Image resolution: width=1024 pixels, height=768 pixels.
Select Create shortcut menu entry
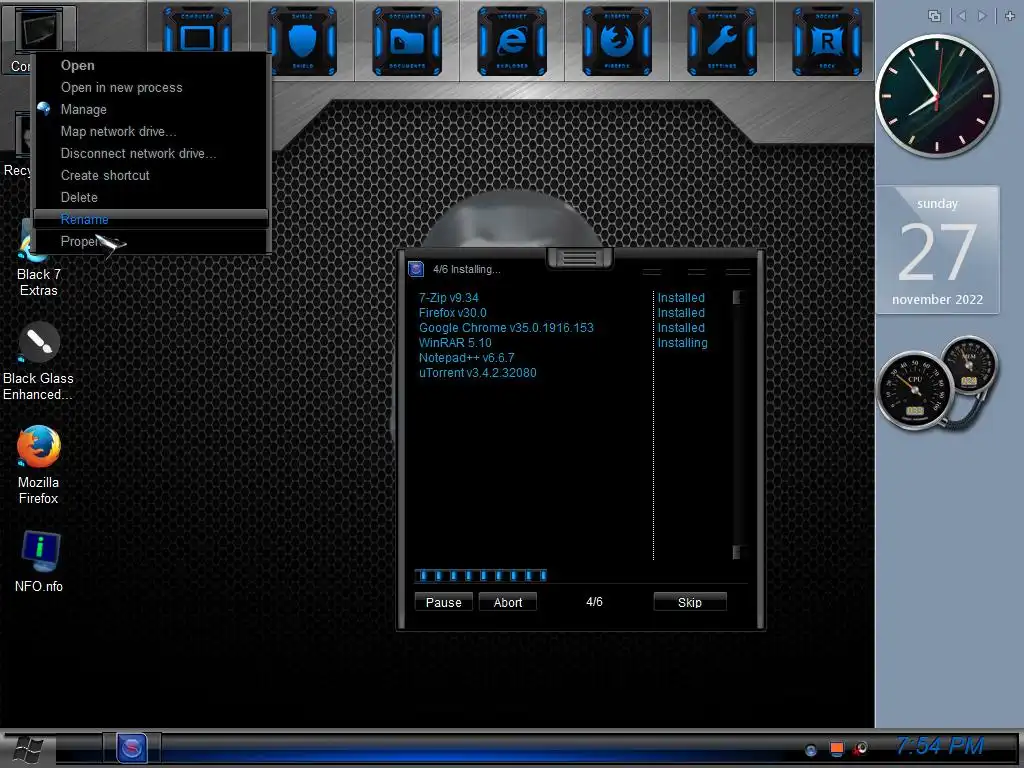click(x=151, y=175)
